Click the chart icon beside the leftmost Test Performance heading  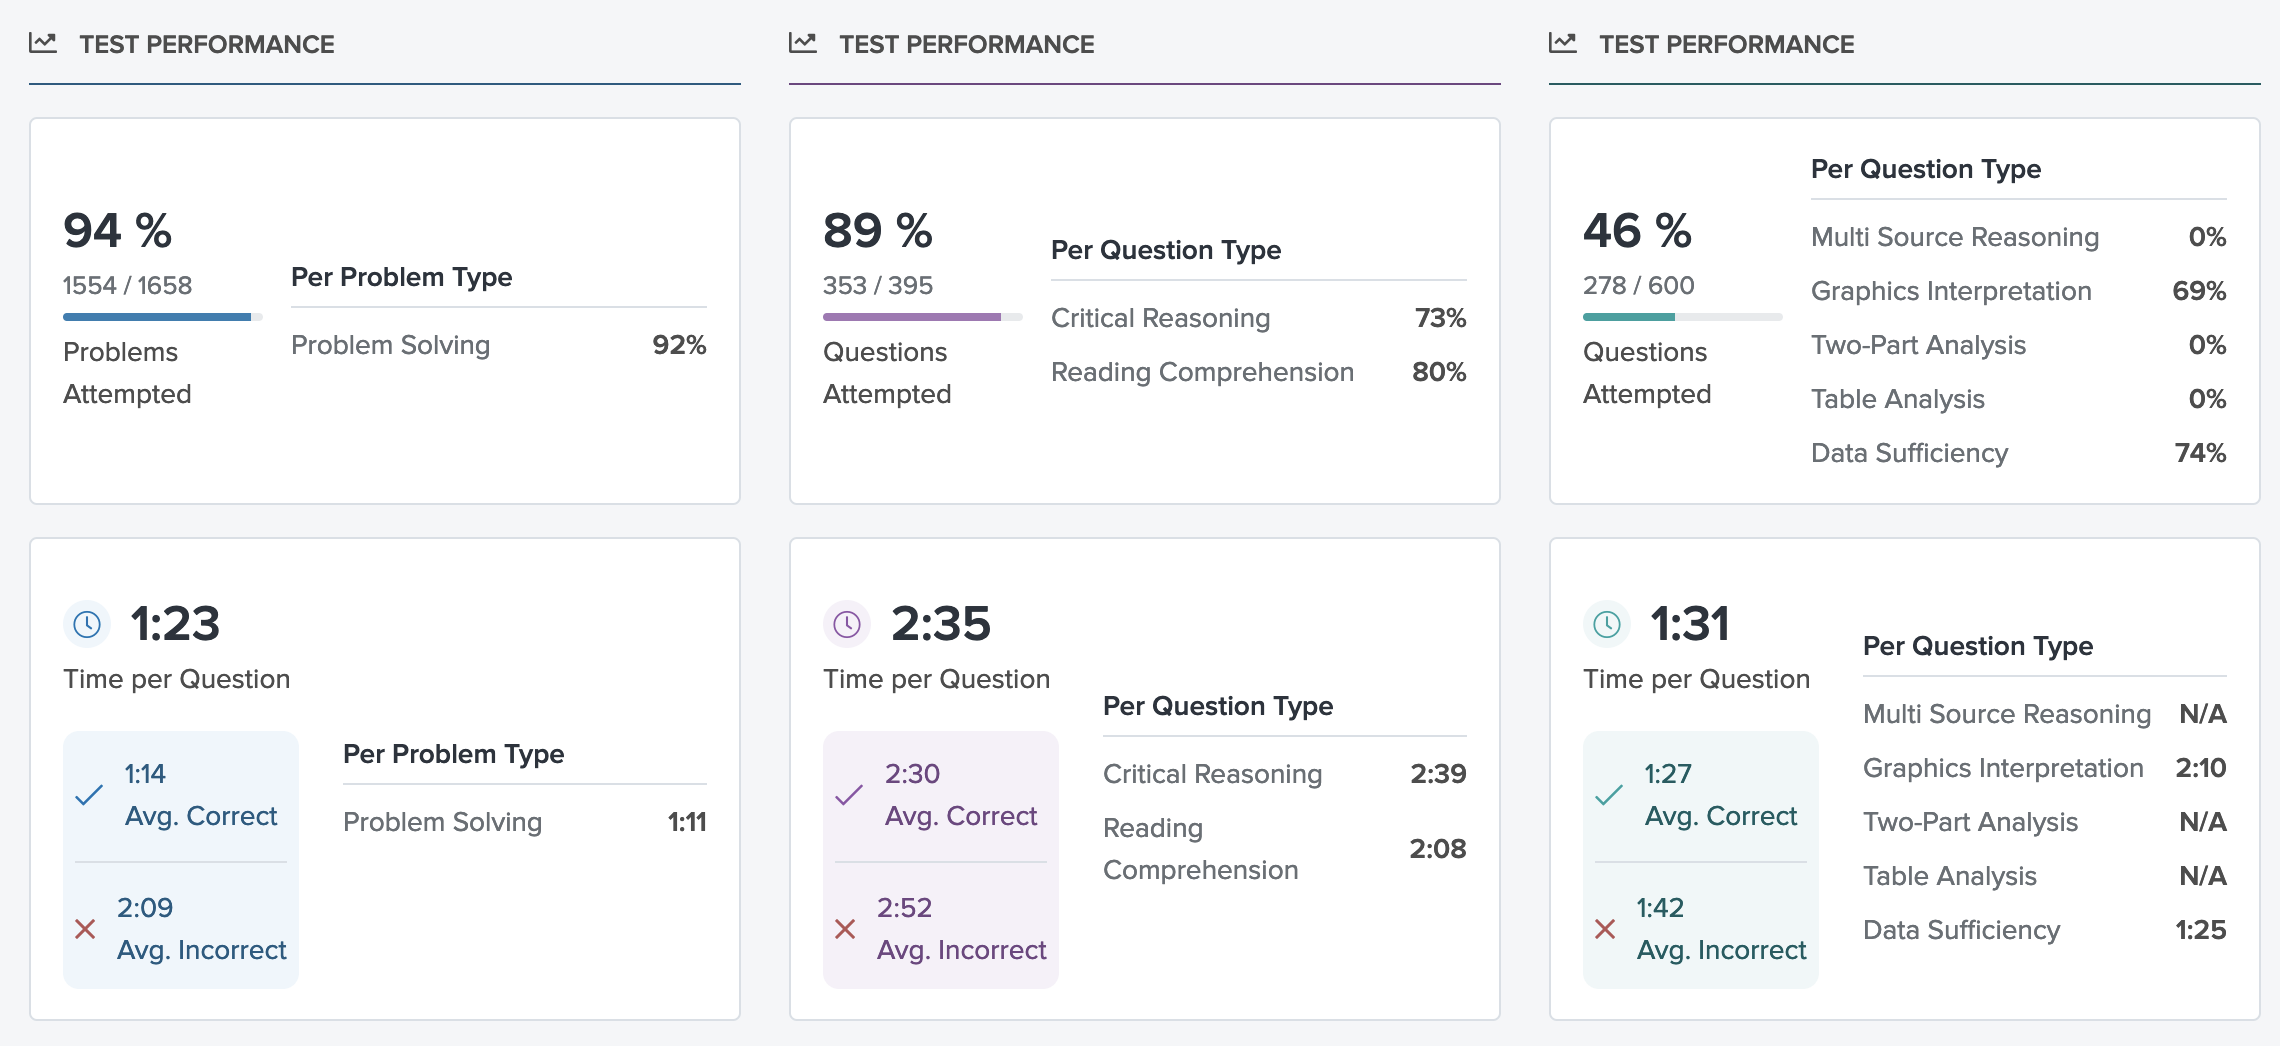pyautogui.click(x=43, y=43)
